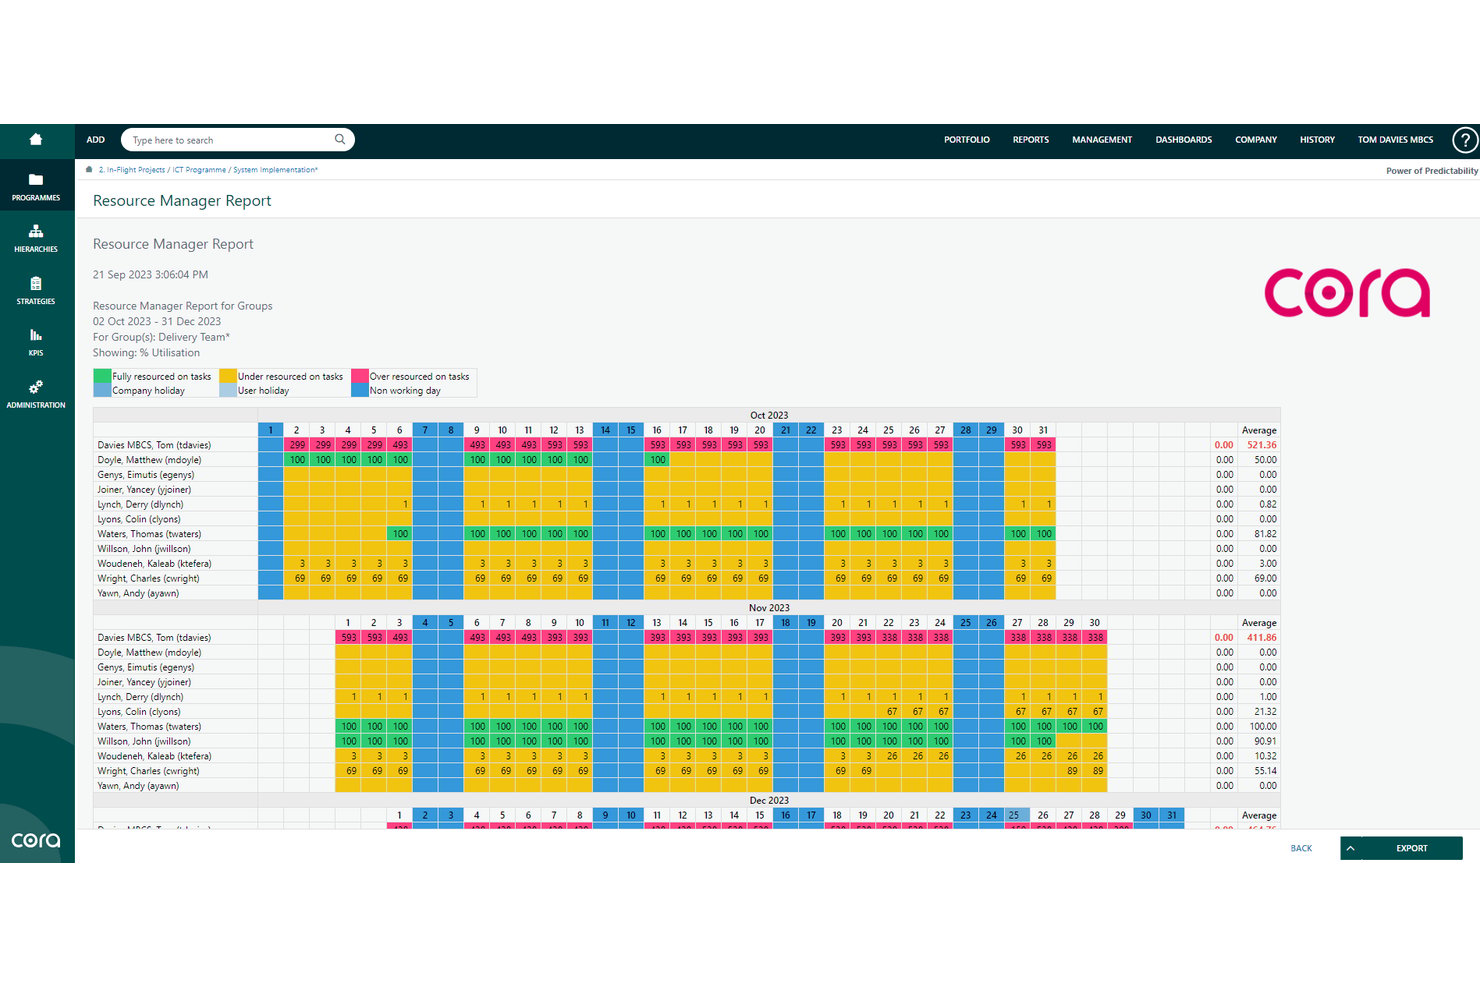
Task: Open the Management menu
Action: 1102,140
